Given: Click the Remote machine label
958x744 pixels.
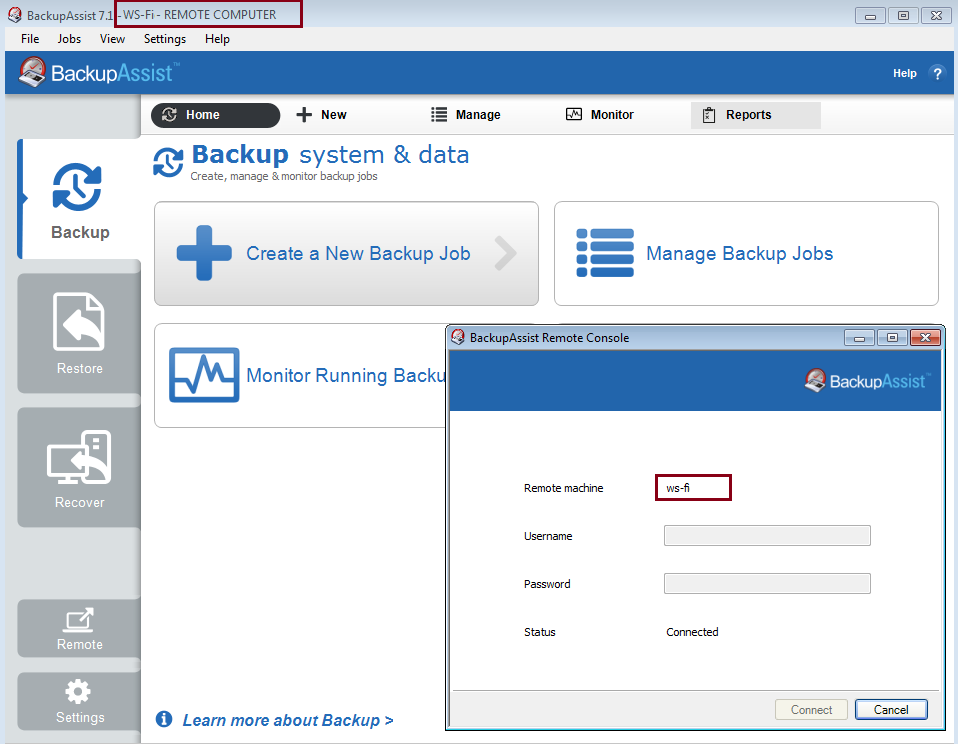Looking at the screenshot, I should pyautogui.click(x=563, y=488).
